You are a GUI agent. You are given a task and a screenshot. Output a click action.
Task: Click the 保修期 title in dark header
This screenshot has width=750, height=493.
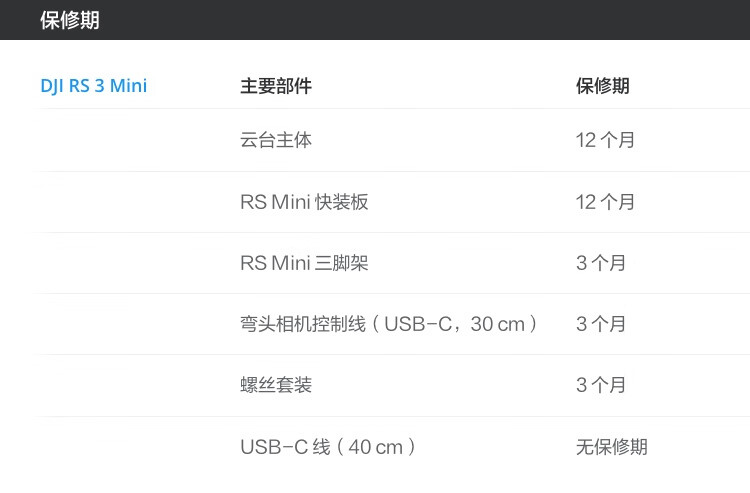click(70, 20)
